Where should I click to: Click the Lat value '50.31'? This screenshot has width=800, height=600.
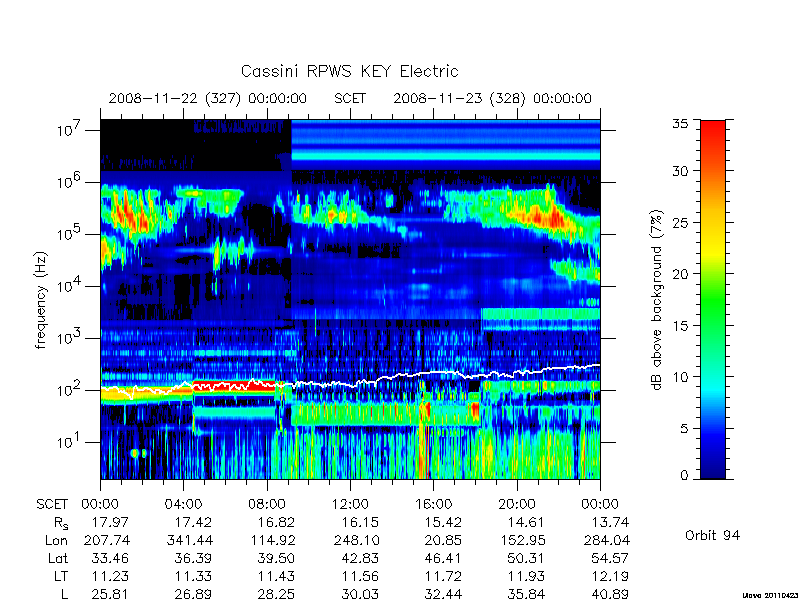pos(526,558)
